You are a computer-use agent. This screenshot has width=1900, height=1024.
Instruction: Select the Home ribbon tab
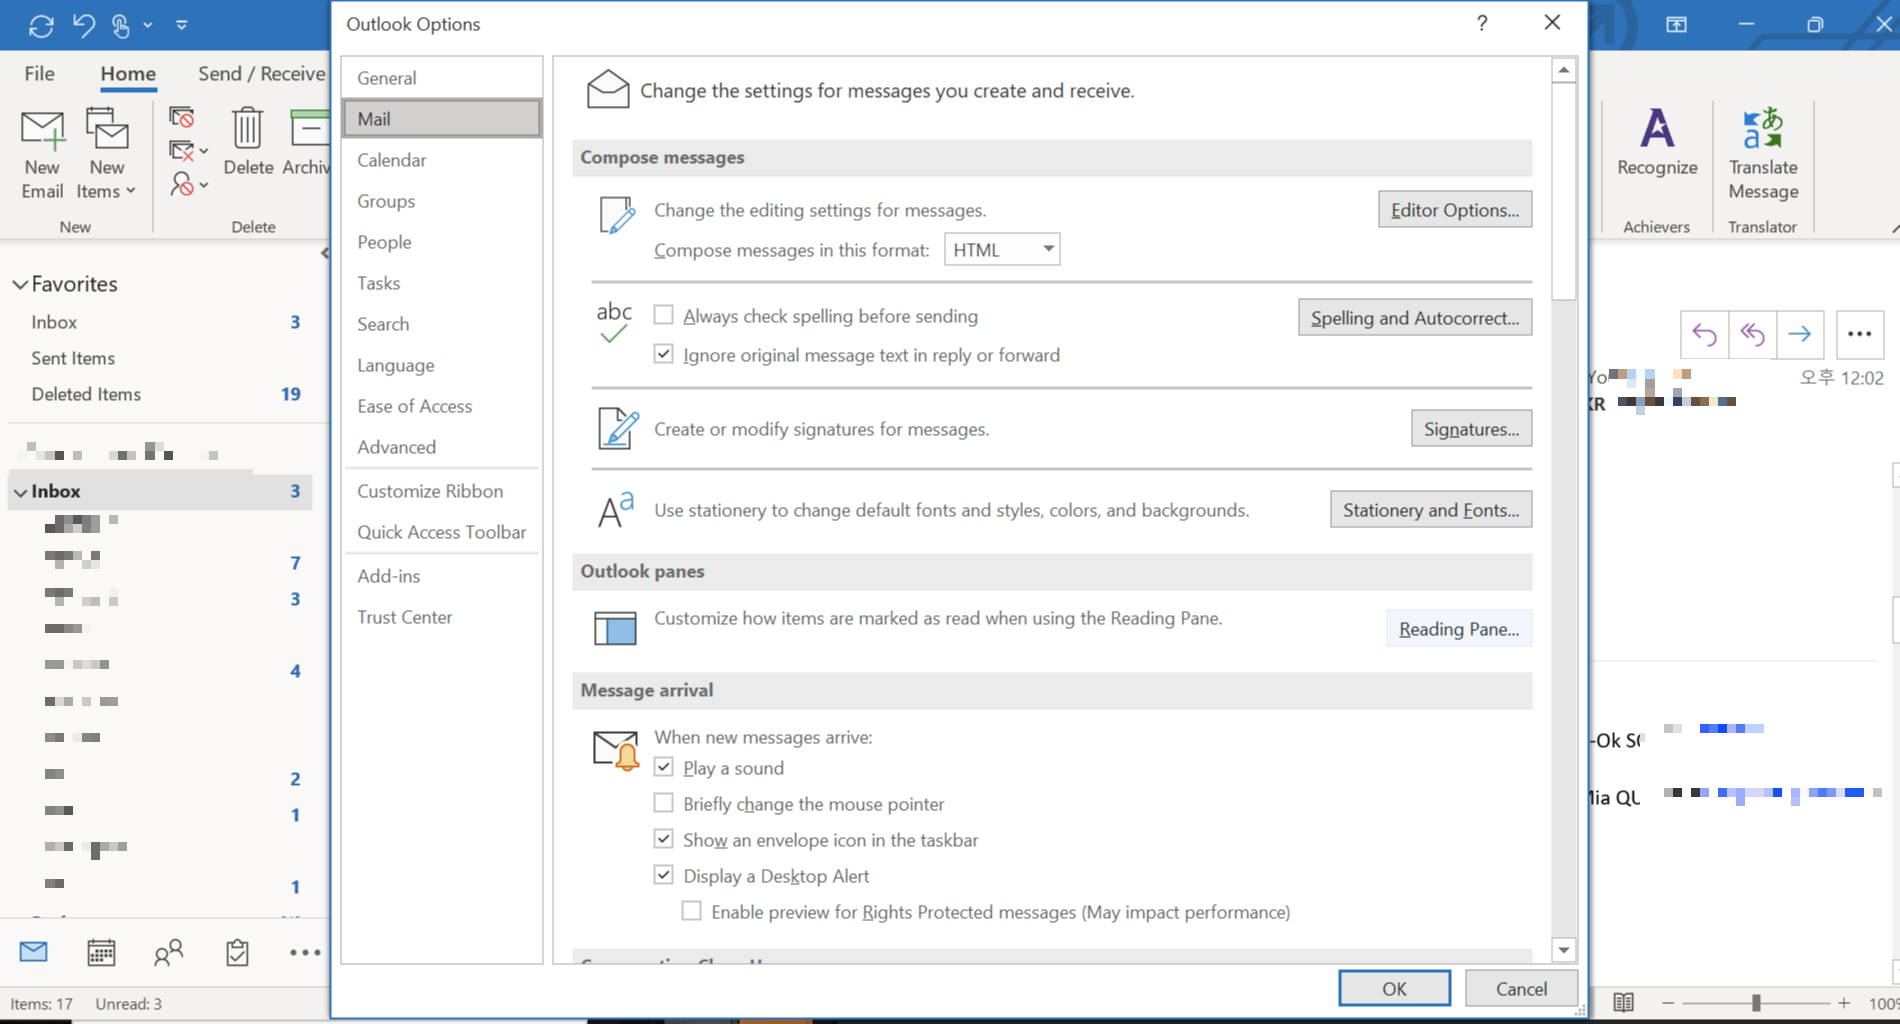[x=128, y=73]
